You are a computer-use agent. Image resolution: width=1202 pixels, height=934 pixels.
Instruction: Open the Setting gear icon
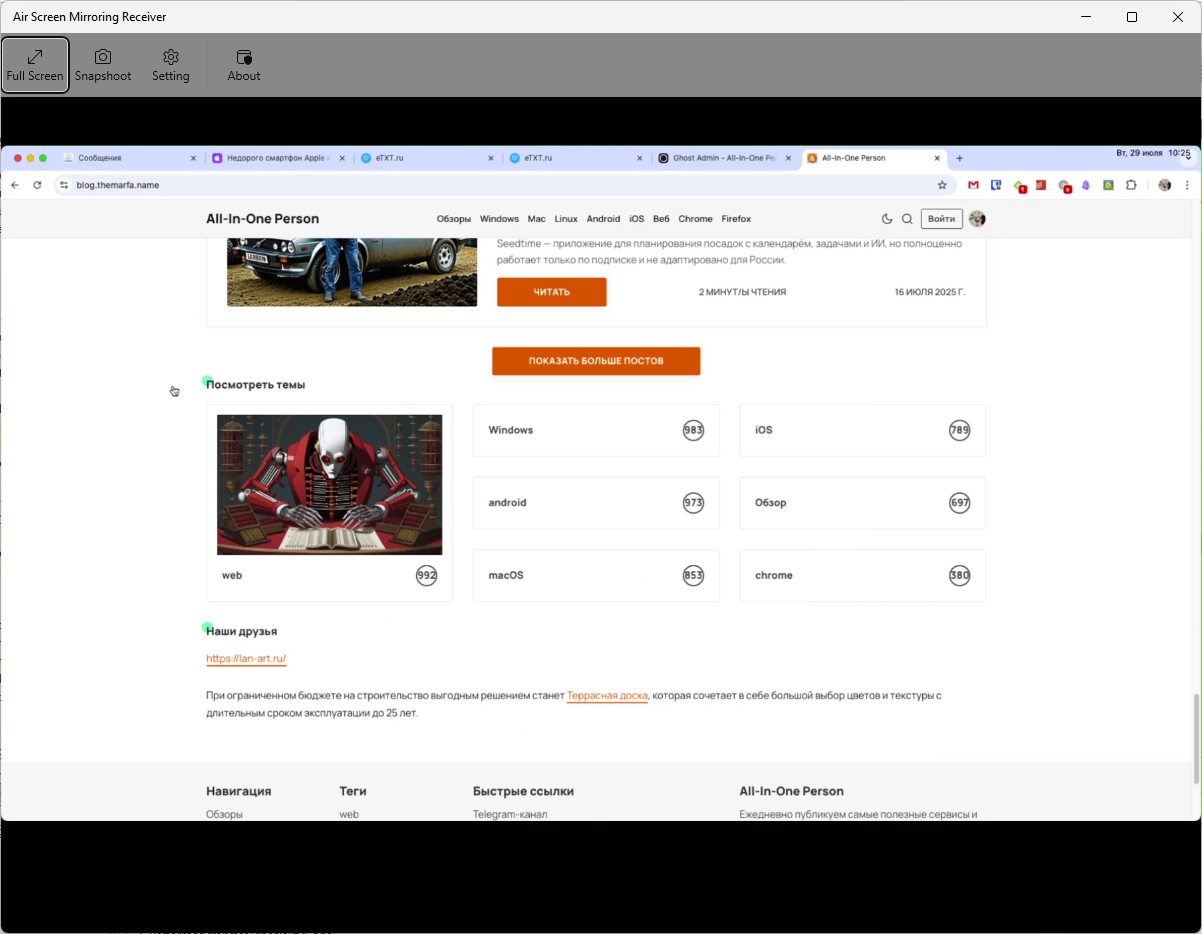[x=171, y=65]
